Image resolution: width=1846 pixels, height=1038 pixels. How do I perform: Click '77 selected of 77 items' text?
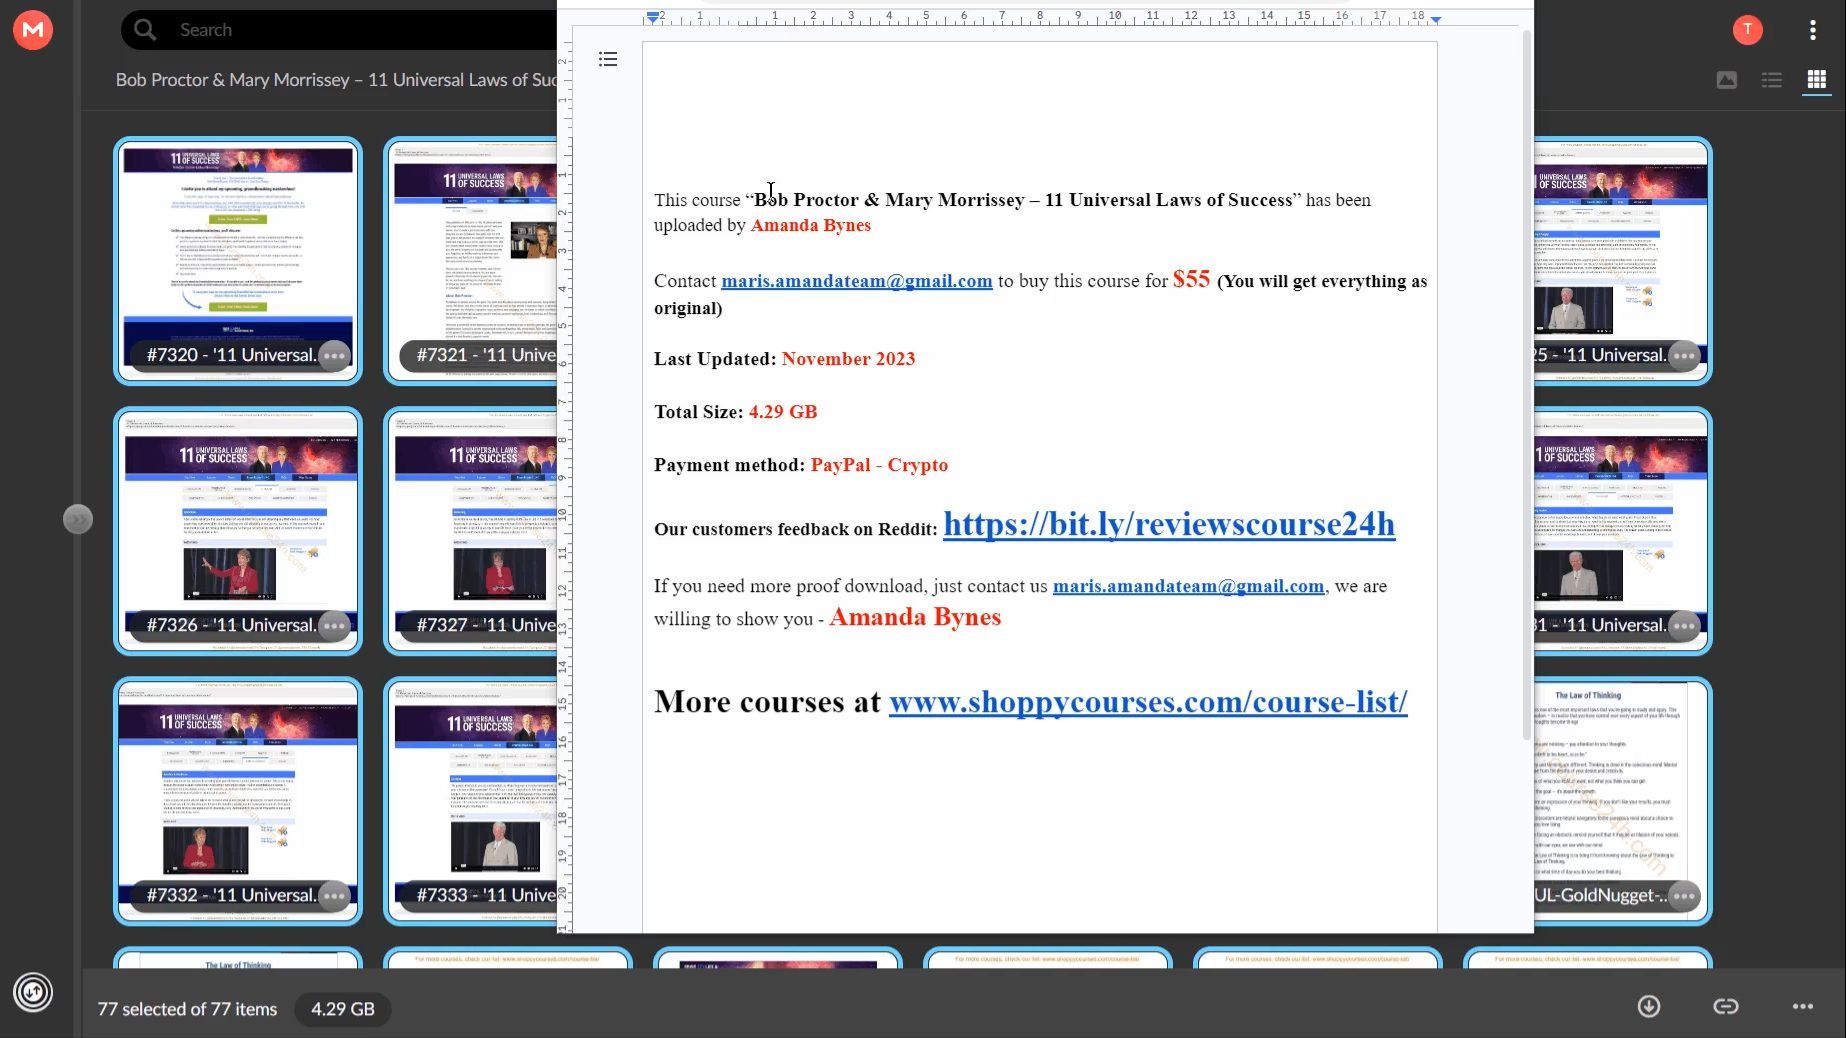click(x=187, y=1009)
